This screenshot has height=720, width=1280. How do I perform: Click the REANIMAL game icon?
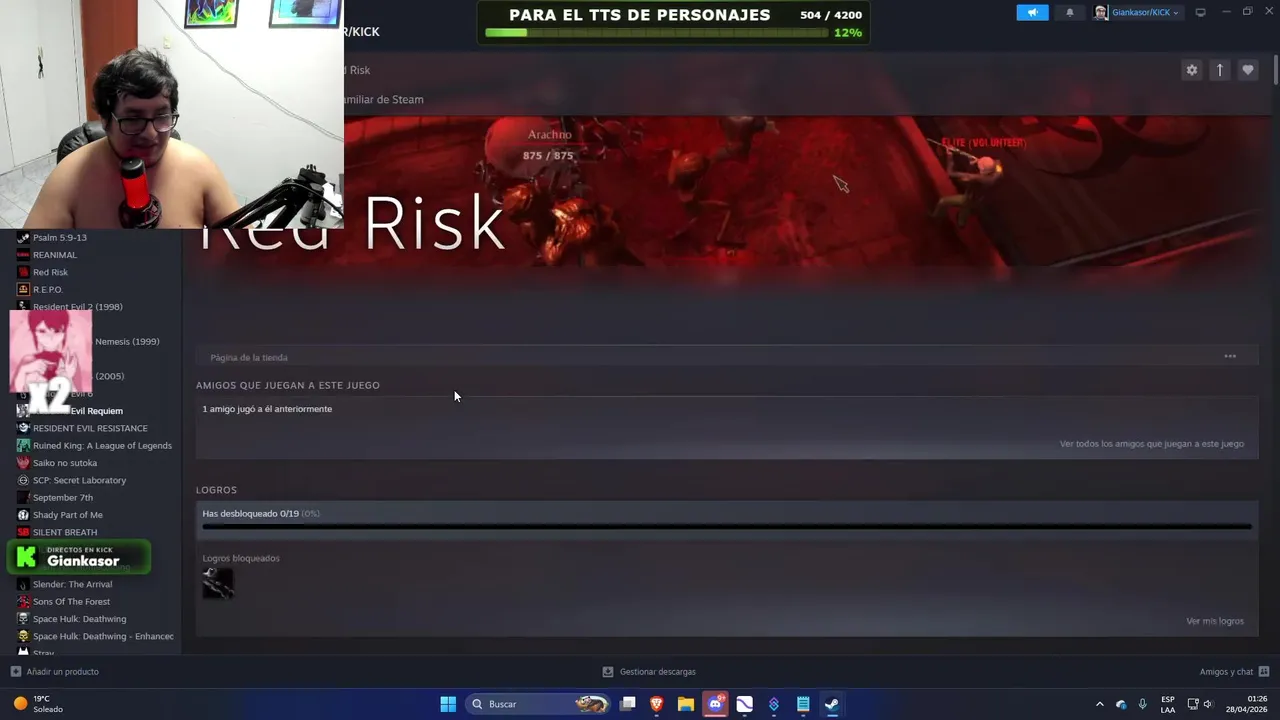coord(23,255)
